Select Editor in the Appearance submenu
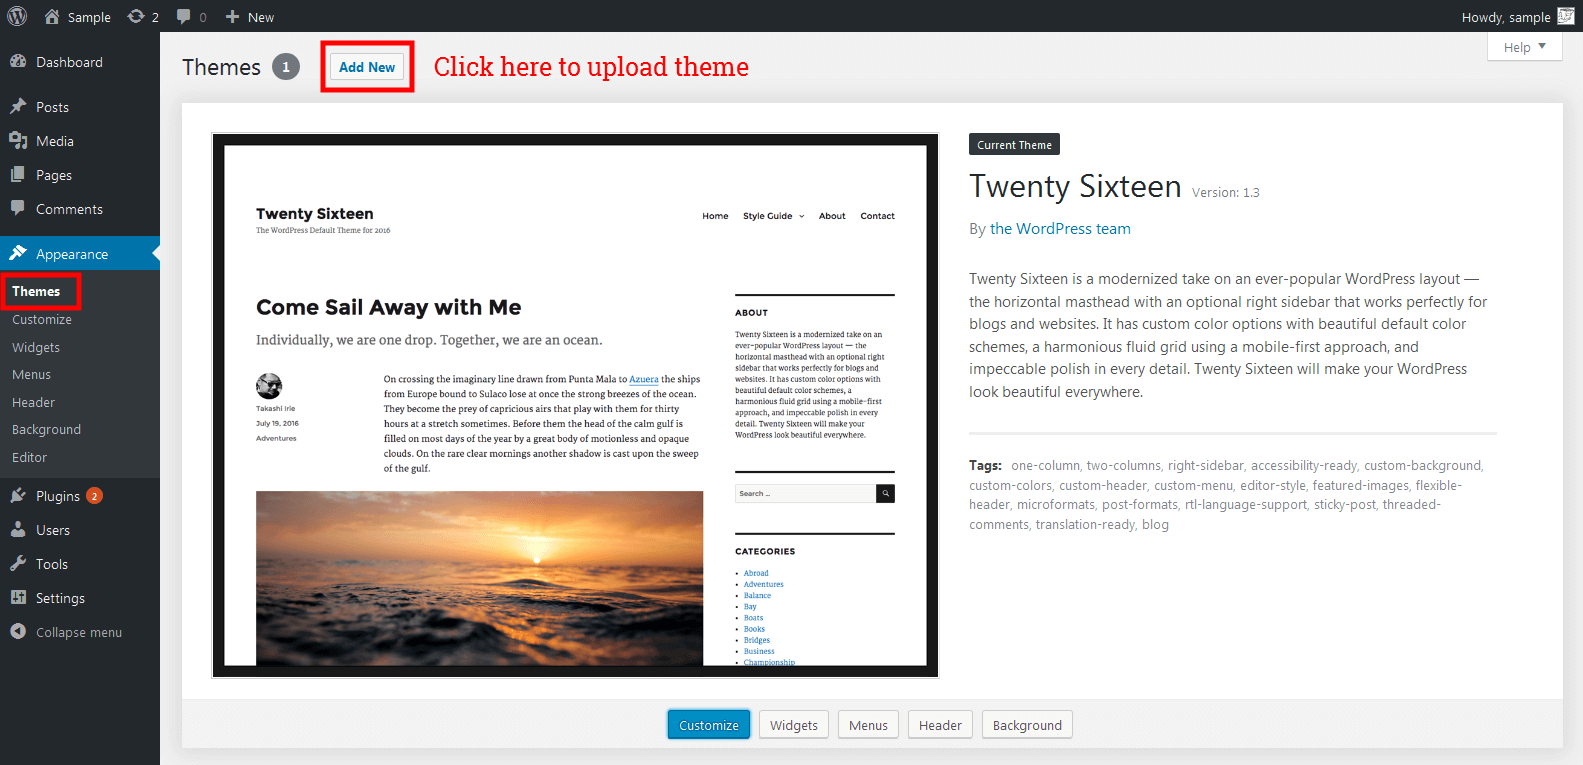Screen dimensions: 1583x765 coord(29,457)
